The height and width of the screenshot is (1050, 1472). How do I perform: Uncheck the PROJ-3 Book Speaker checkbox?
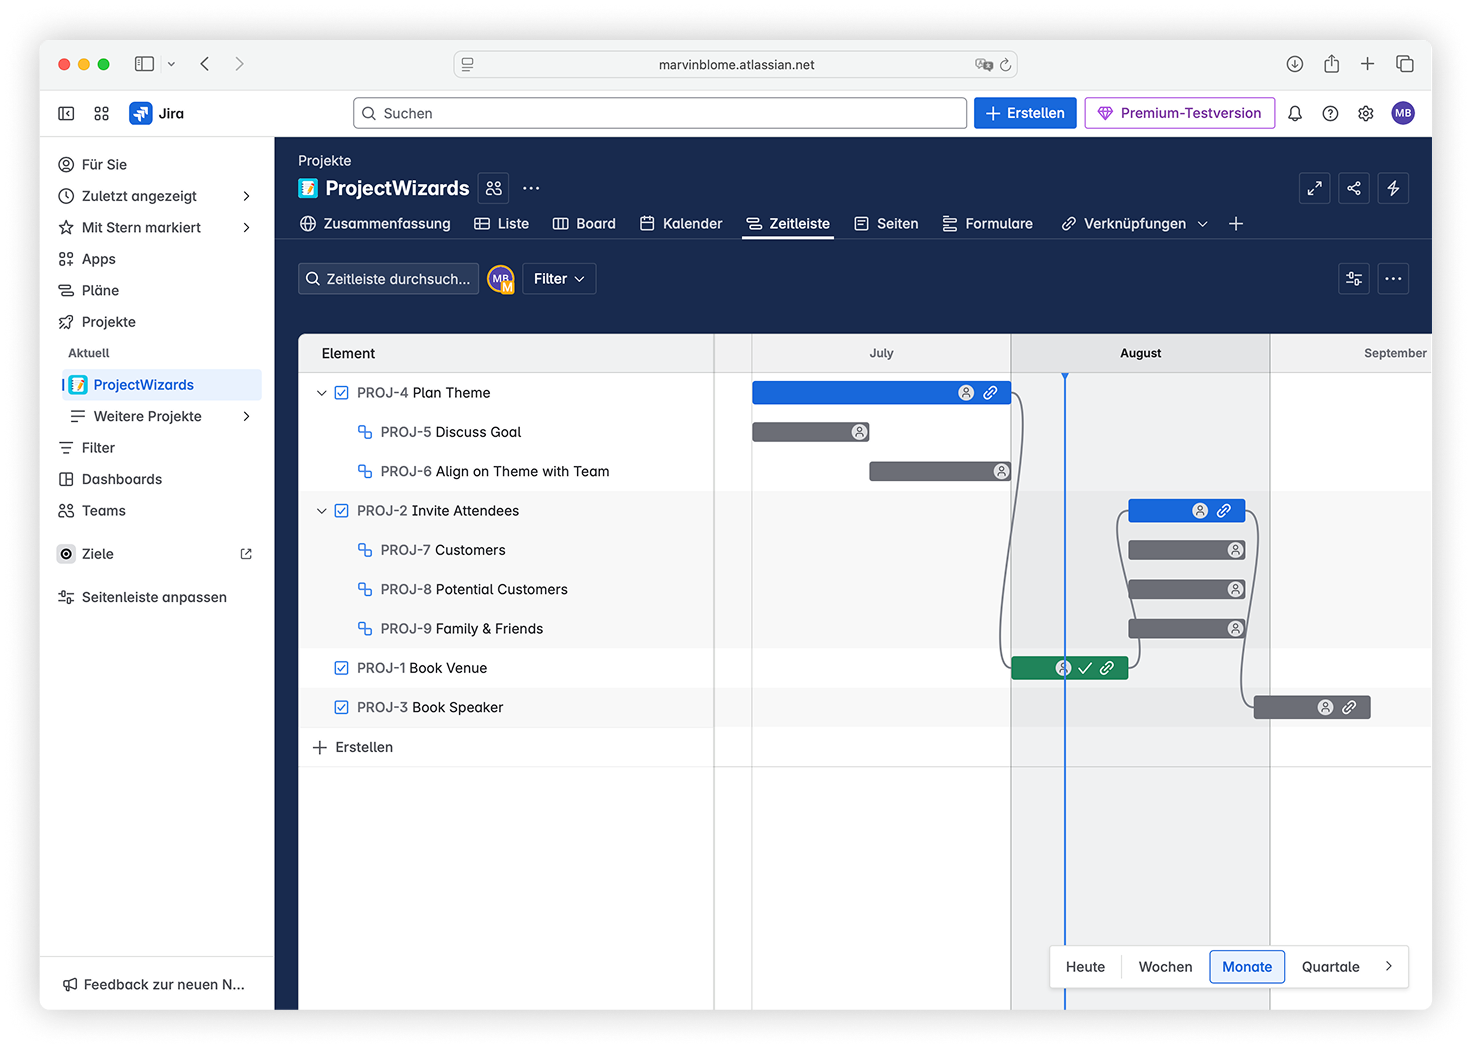click(x=341, y=707)
